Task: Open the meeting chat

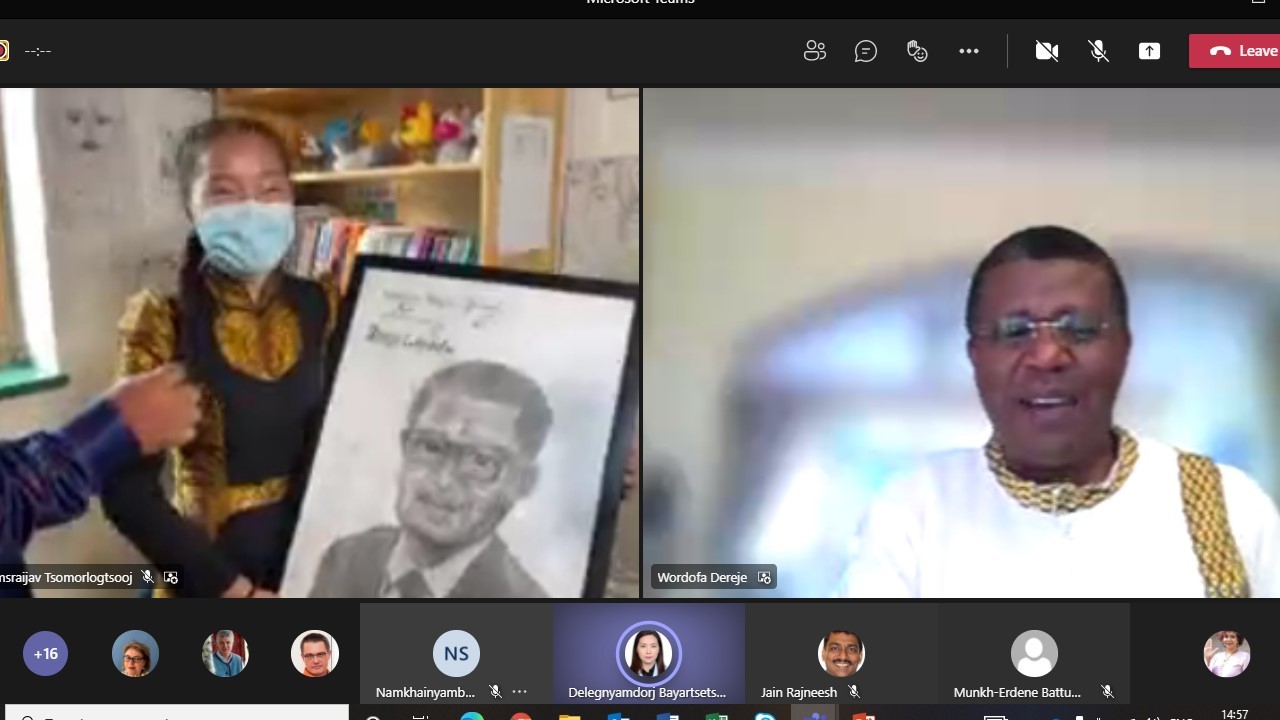Action: pyautogui.click(x=866, y=51)
